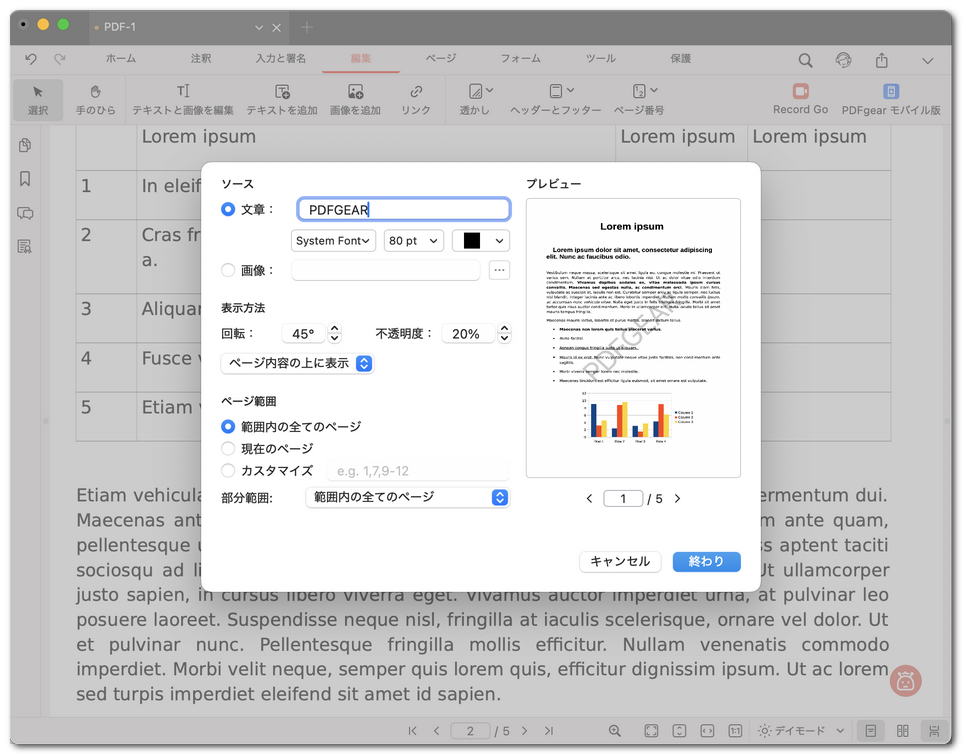Select the 現在のページ radio option
Screen dimensions: 963x755
click(228, 449)
